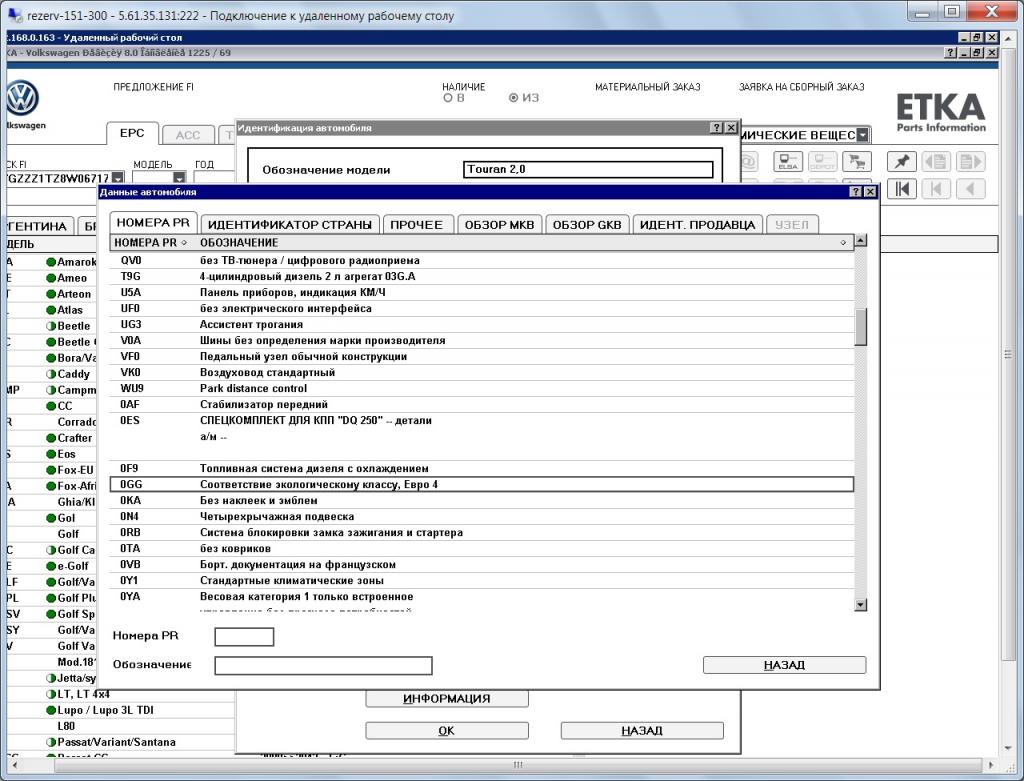Select the EPC tab
Viewport: 1024px width, 781px height.
coord(132,133)
